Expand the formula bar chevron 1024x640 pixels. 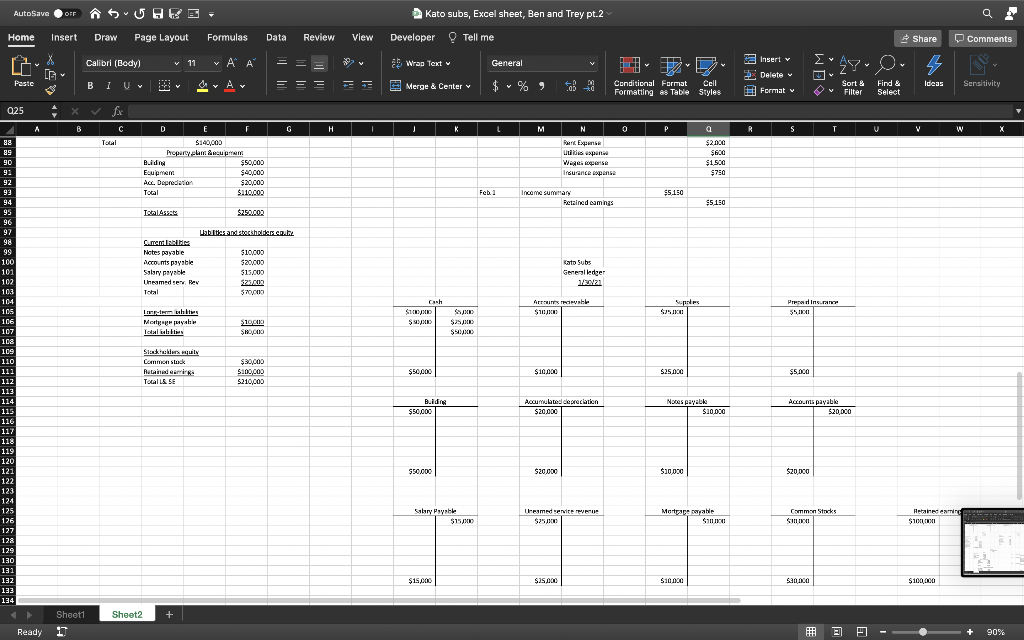tap(1018, 111)
